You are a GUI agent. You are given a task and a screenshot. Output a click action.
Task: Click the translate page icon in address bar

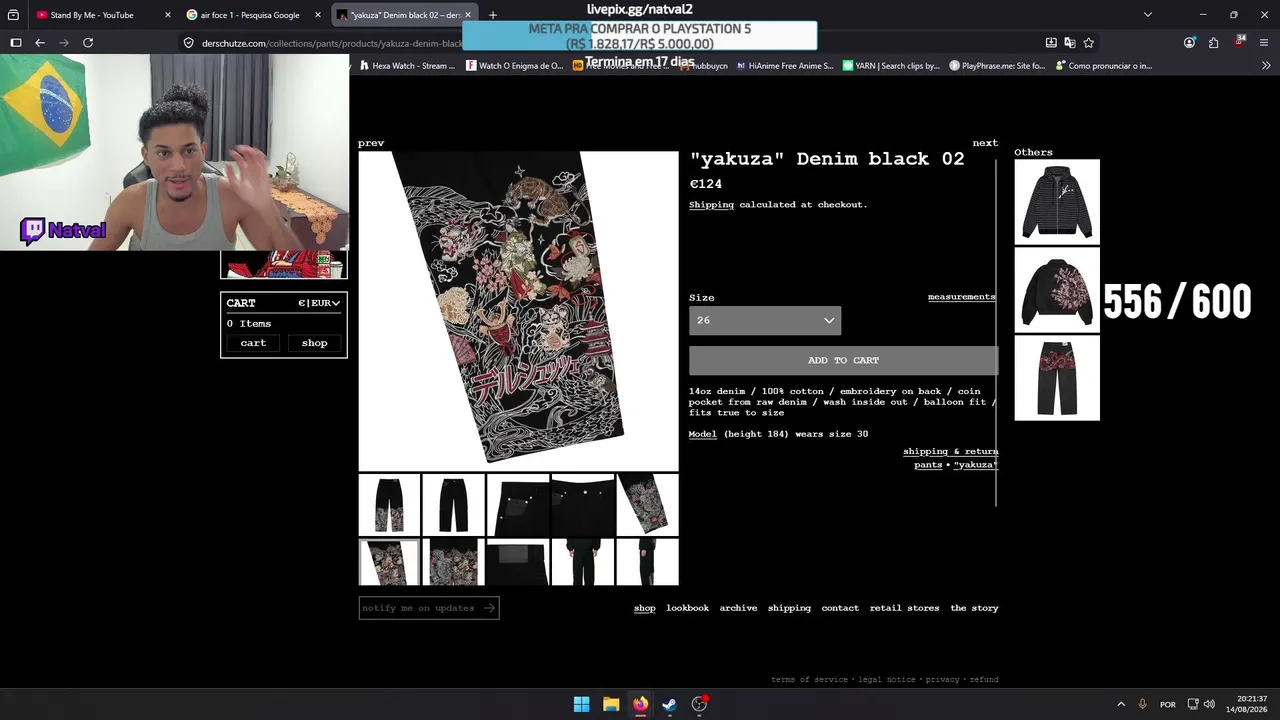[1070, 43]
